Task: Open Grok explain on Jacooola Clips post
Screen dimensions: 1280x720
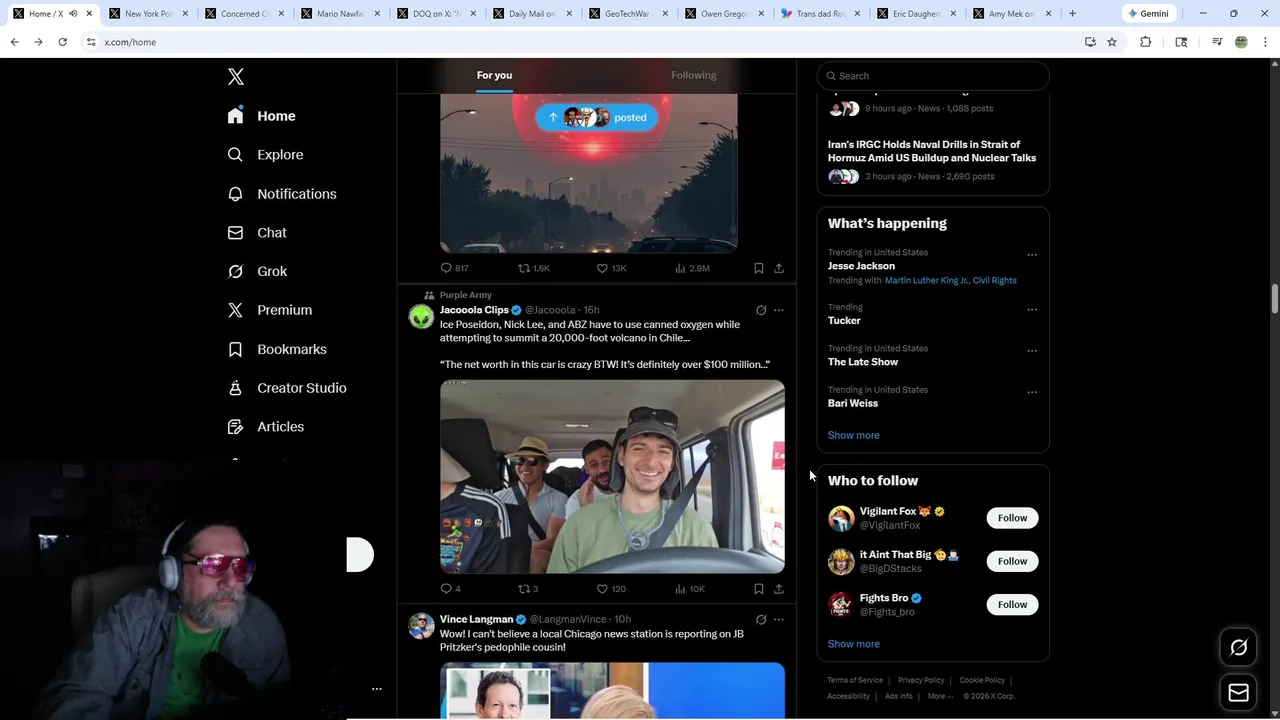Action: point(761,310)
